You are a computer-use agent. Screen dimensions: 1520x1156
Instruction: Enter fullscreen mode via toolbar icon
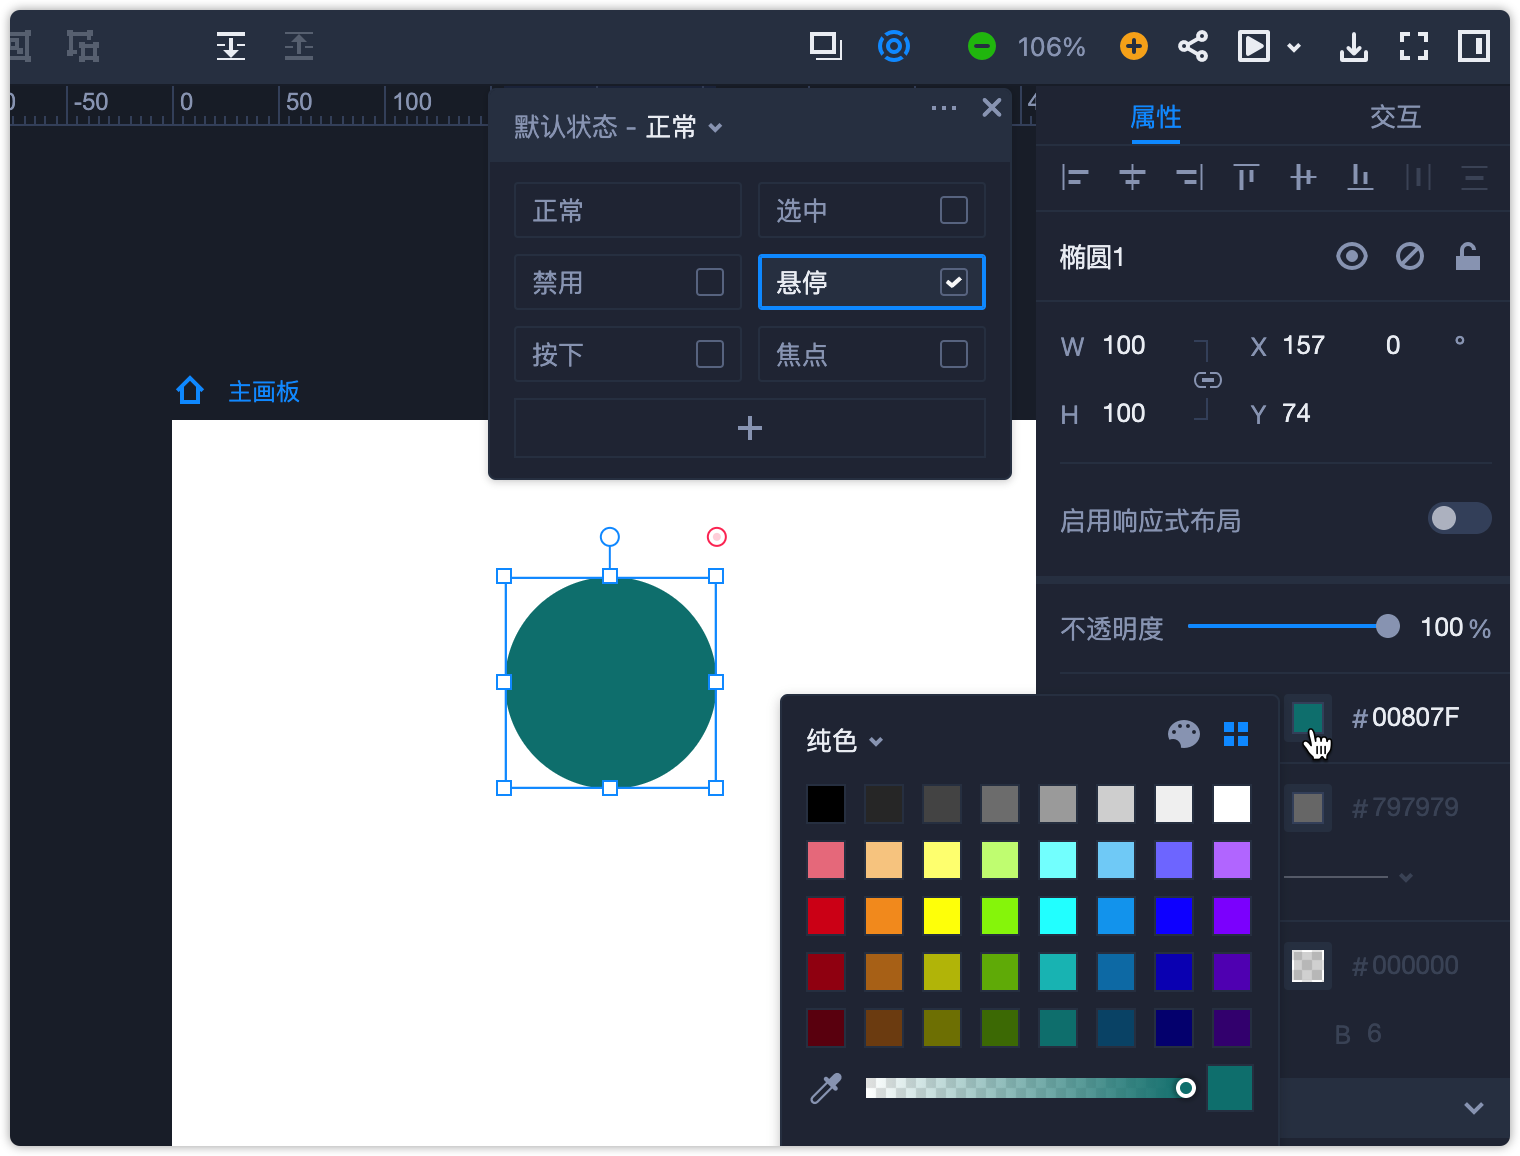[1413, 46]
